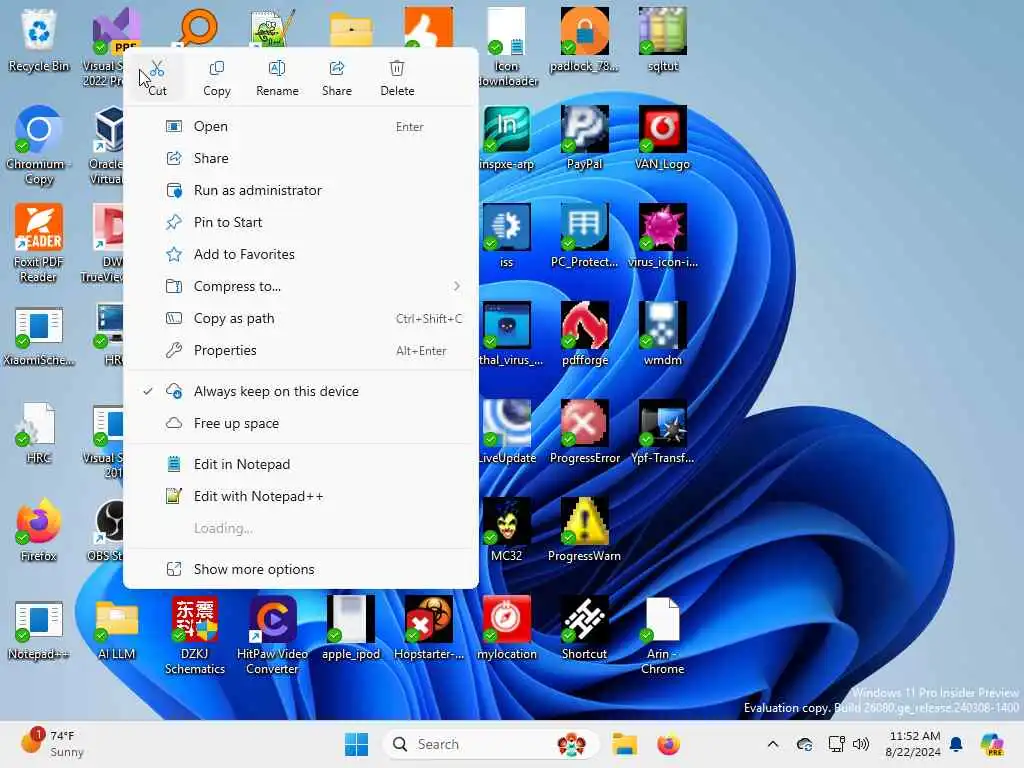Click the top-row Share icon
Screen dimensions: 1024x768
337,78
